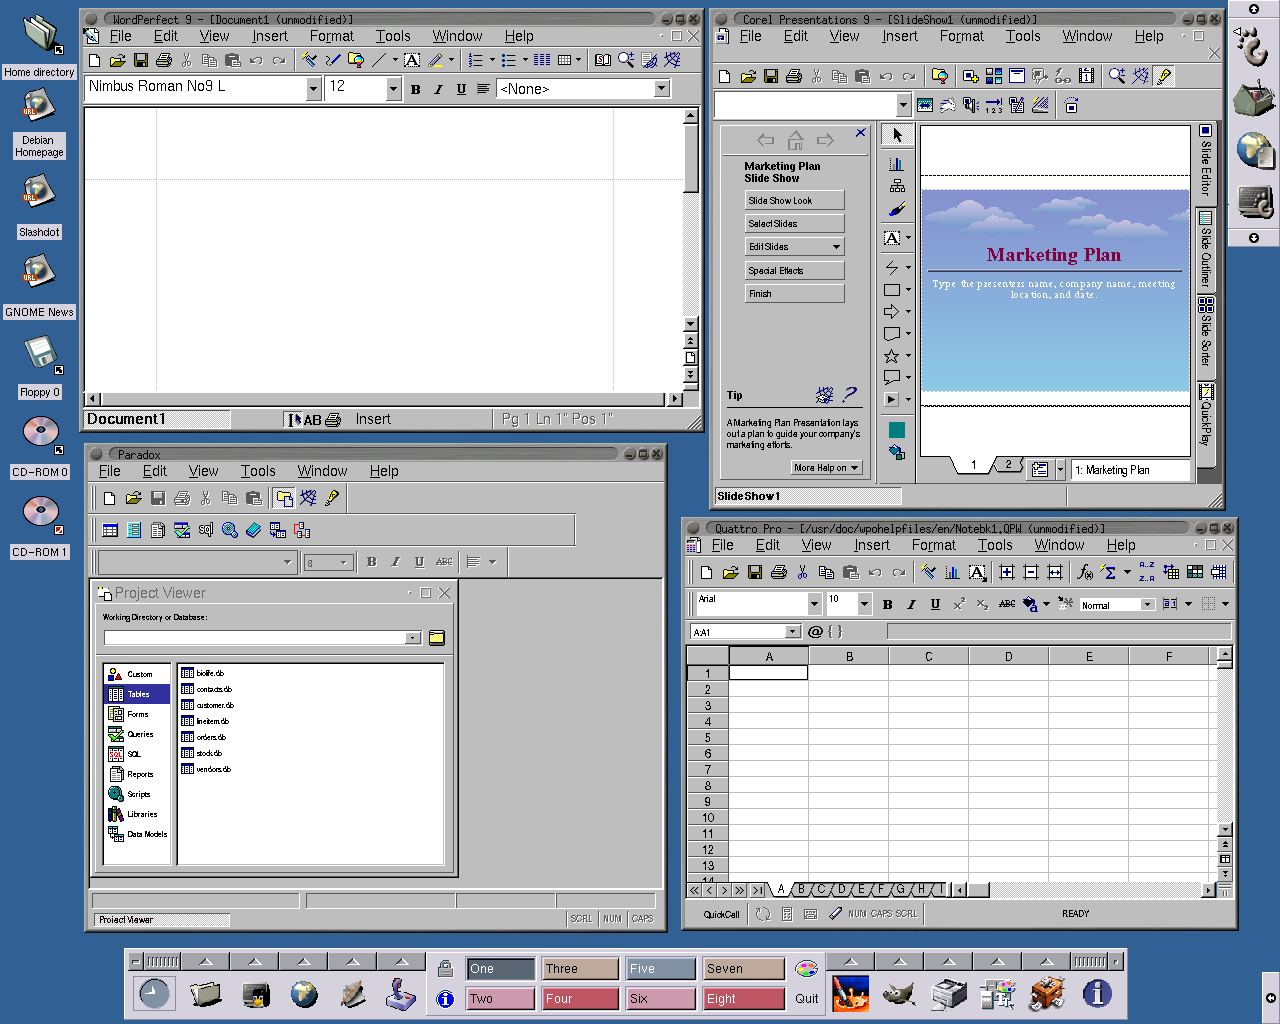Toggle superscript in Quattro Pro
This screenshot has height=1024, width=1280.
959,604
